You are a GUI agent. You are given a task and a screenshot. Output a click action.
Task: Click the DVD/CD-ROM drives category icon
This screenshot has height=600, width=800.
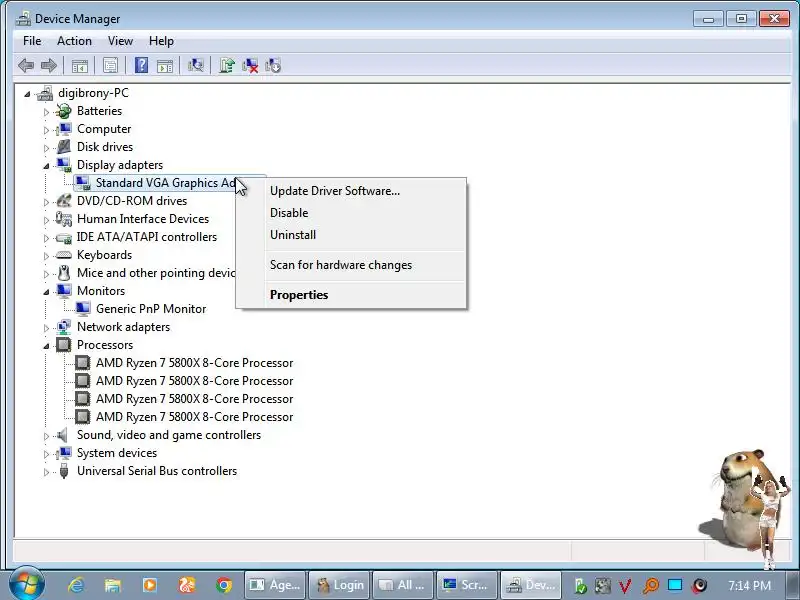pos(64,201)
